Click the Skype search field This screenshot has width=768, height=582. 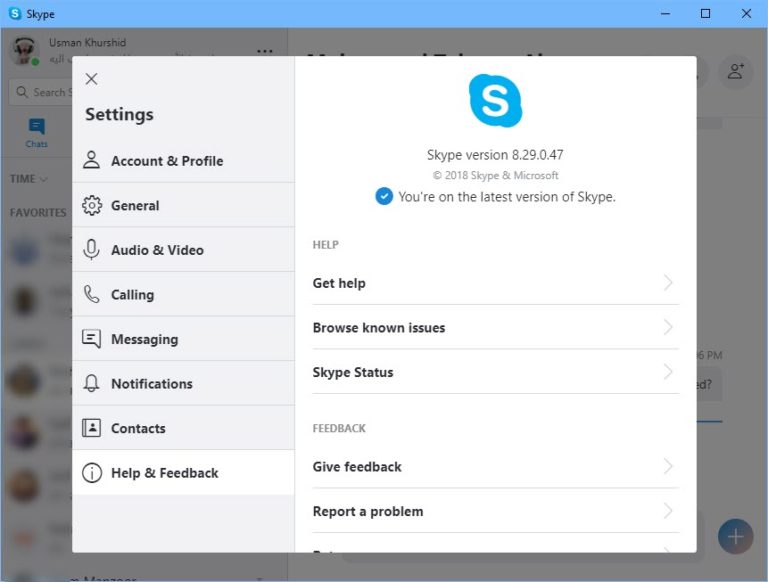[x=41, y=92]
